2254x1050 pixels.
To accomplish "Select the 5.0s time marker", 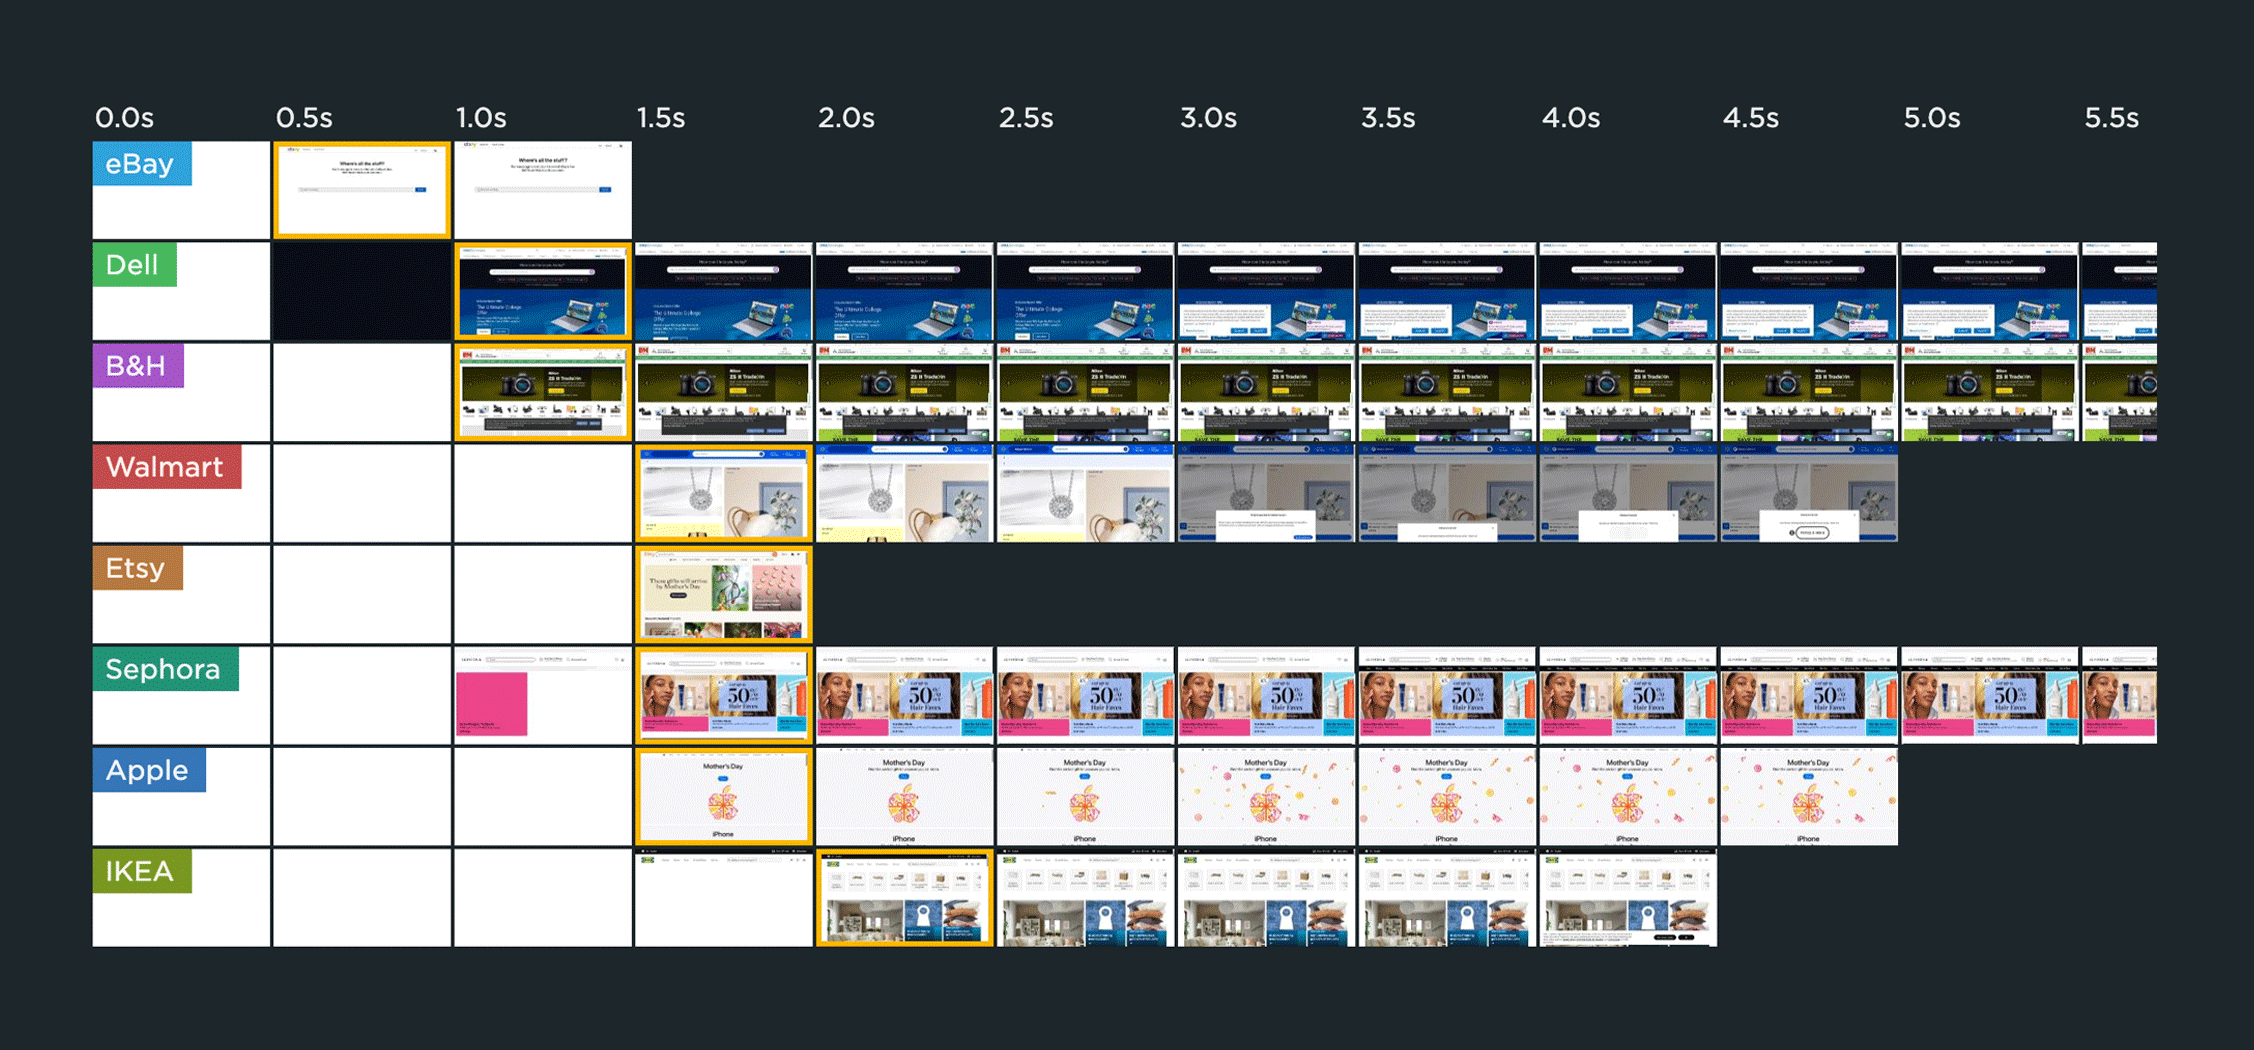I will (x=1932, y=118).
